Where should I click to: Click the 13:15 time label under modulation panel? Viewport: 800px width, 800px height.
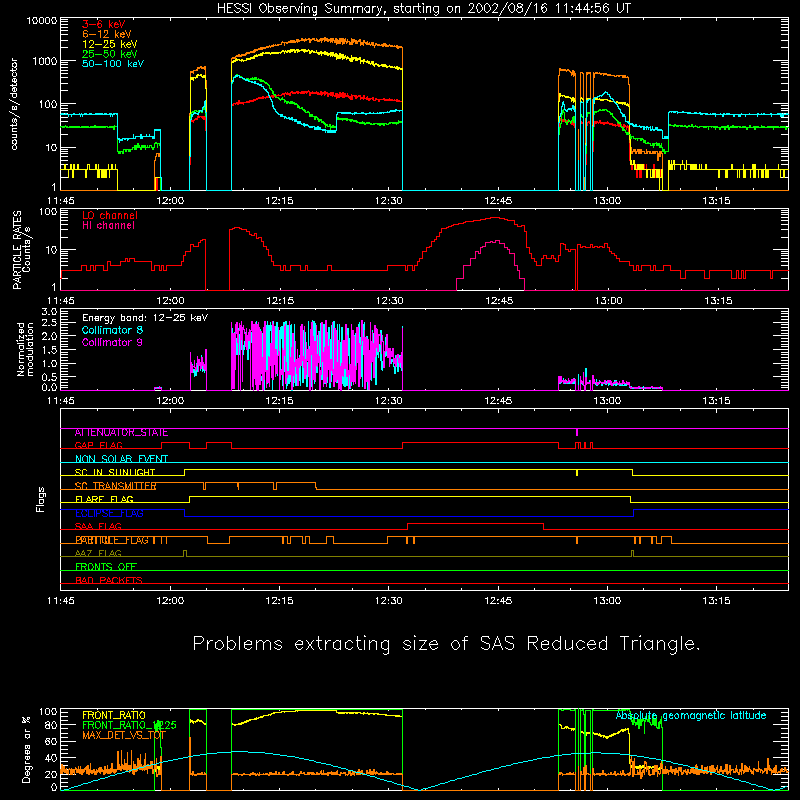tap(716, 401)
